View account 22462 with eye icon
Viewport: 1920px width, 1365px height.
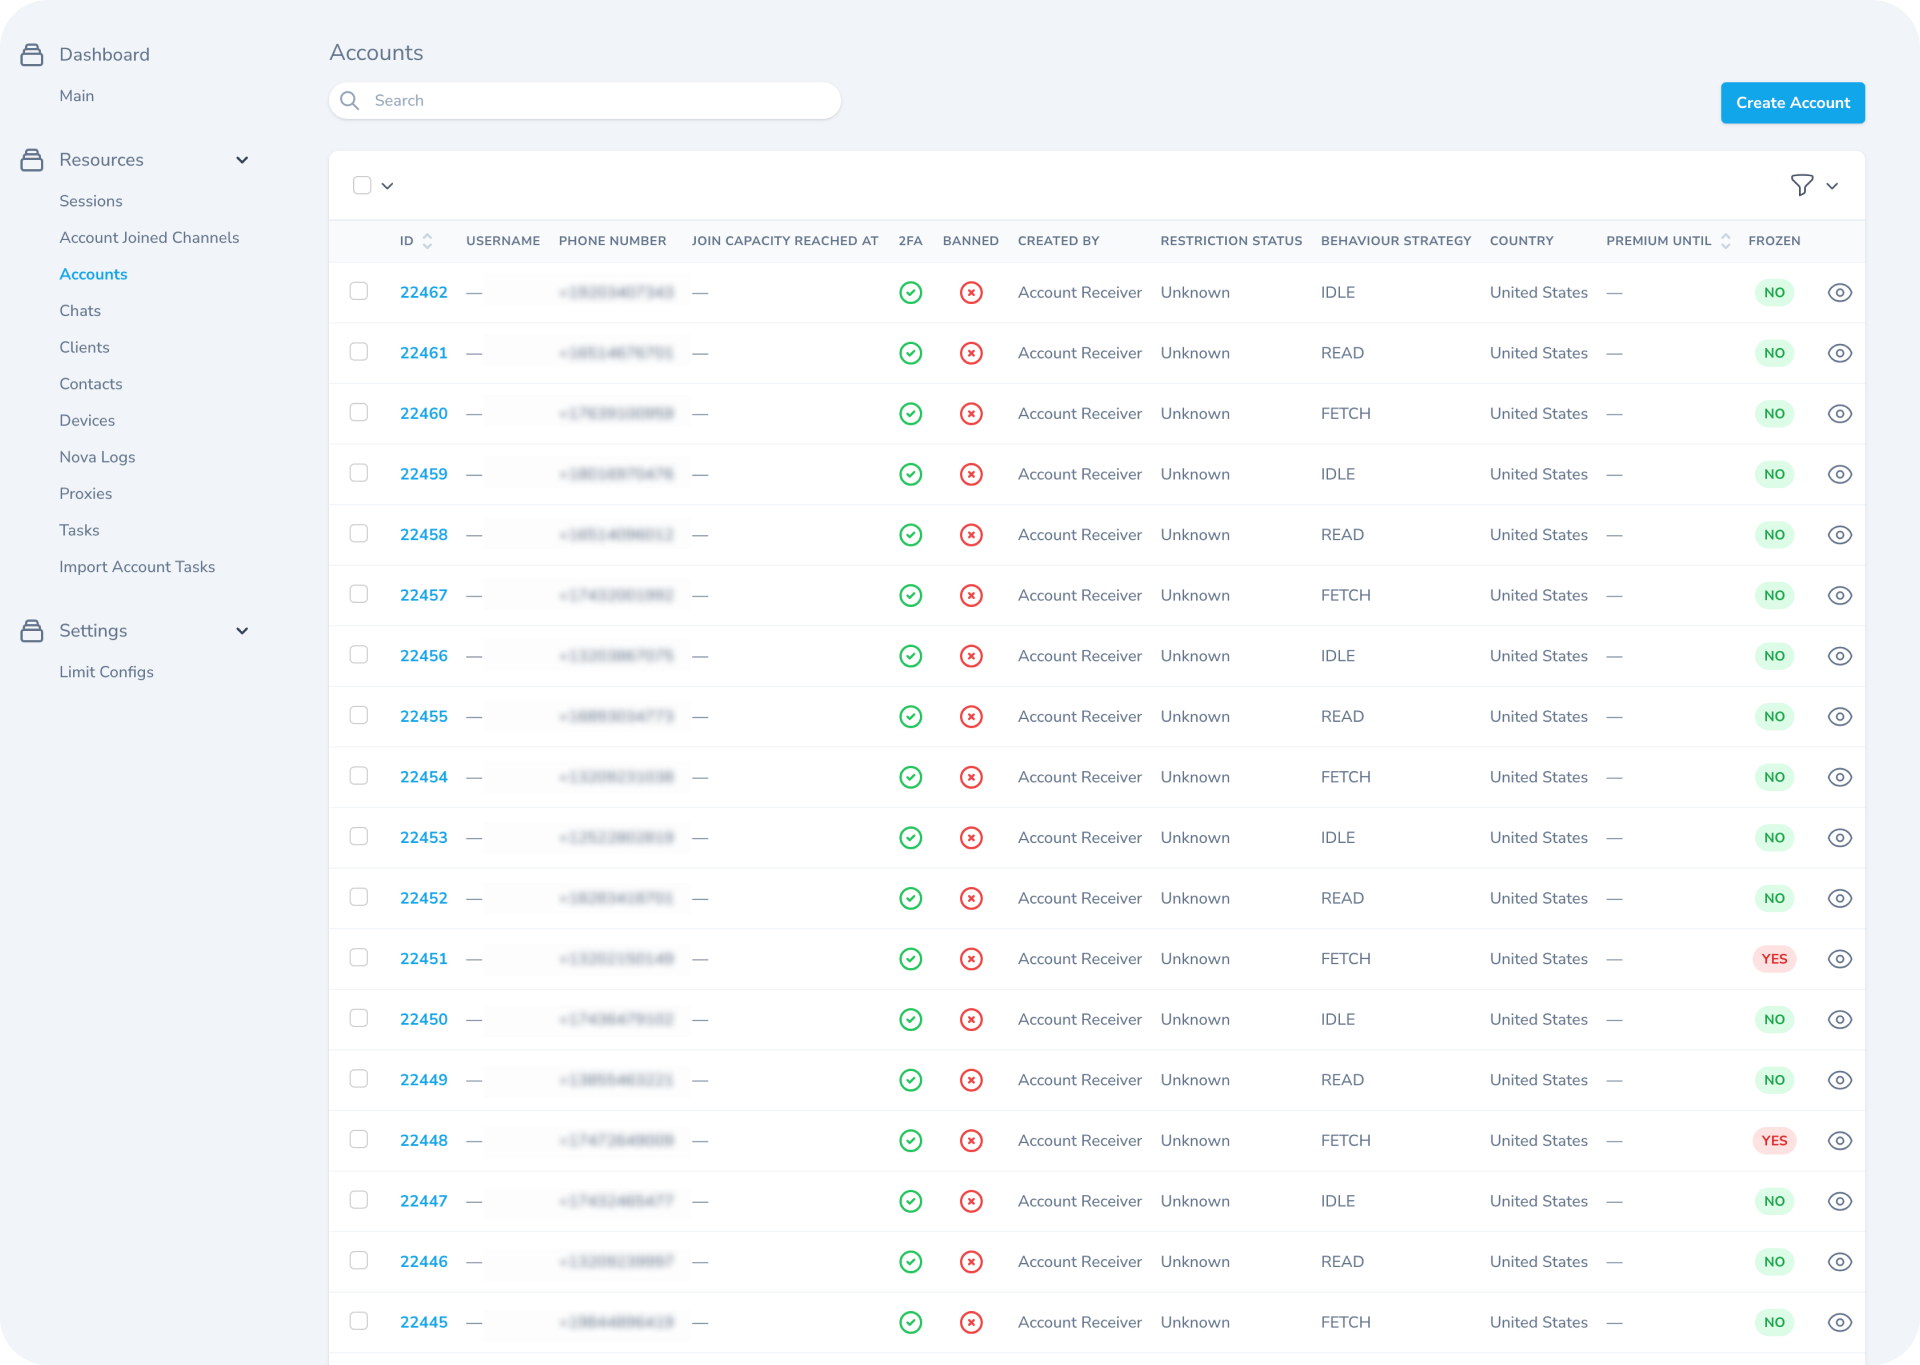1840,293
